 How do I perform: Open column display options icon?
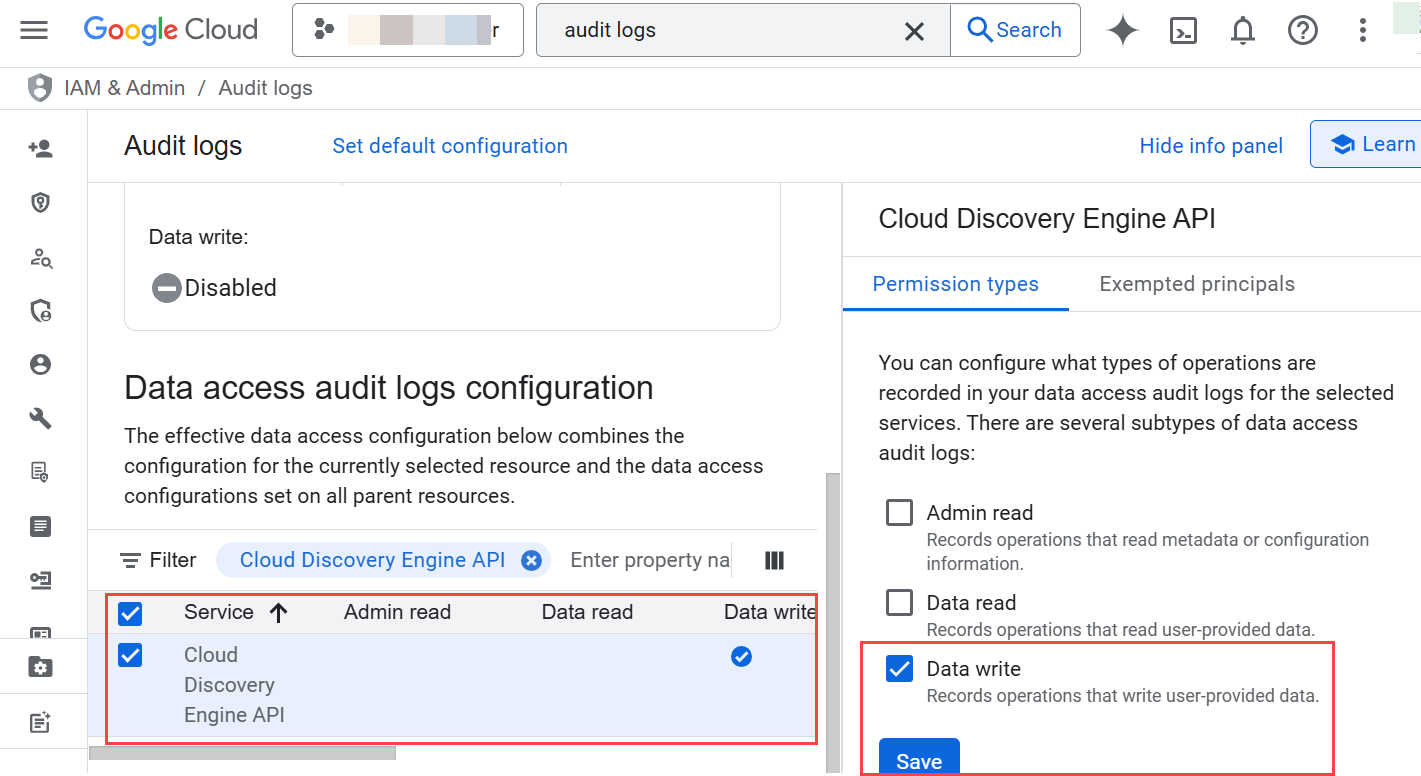tap(774, 560)
